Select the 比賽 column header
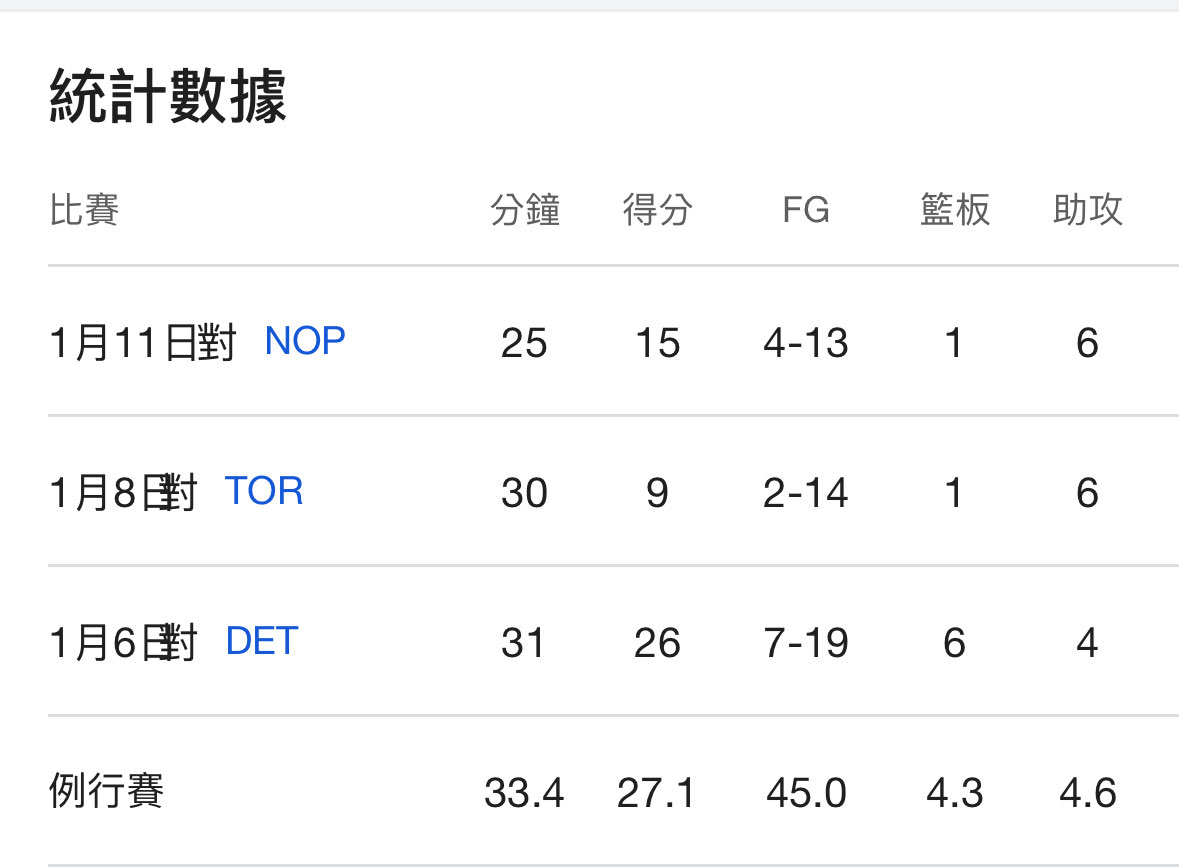1179x868 pixels. pyautogui.click(x=84, y=211)
